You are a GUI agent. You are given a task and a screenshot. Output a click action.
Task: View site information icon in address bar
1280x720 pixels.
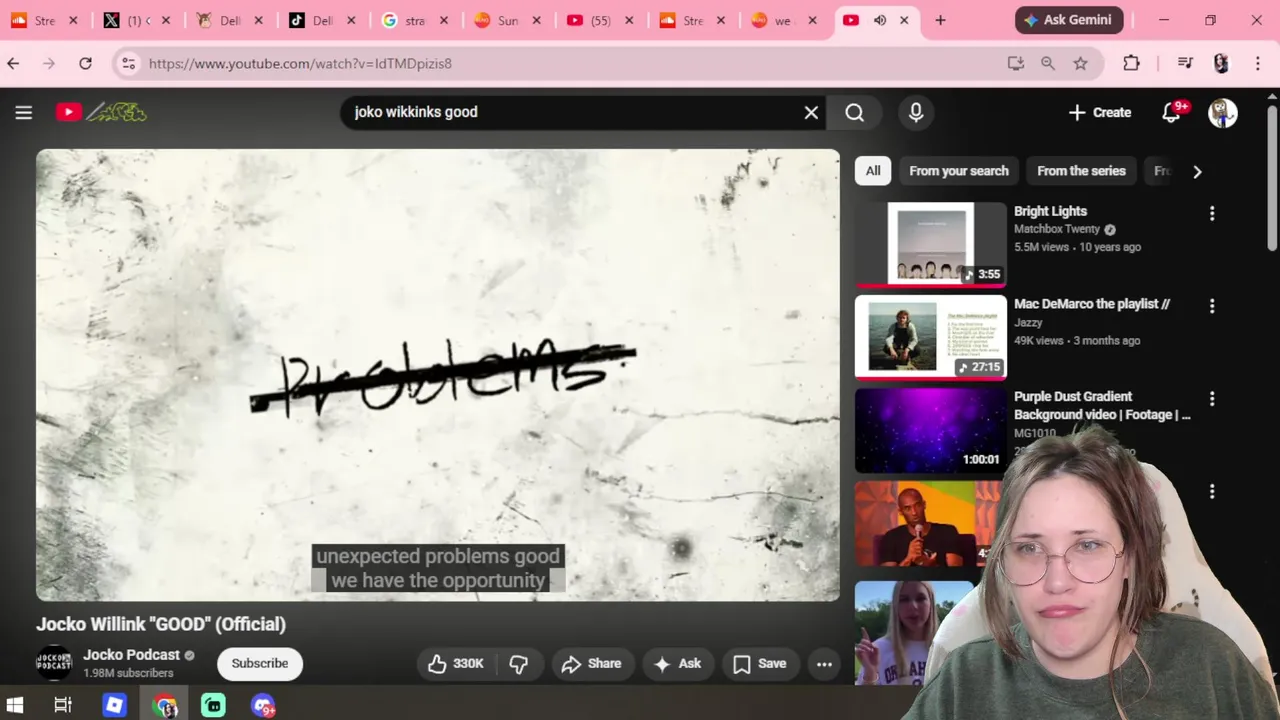coord(128,63)
